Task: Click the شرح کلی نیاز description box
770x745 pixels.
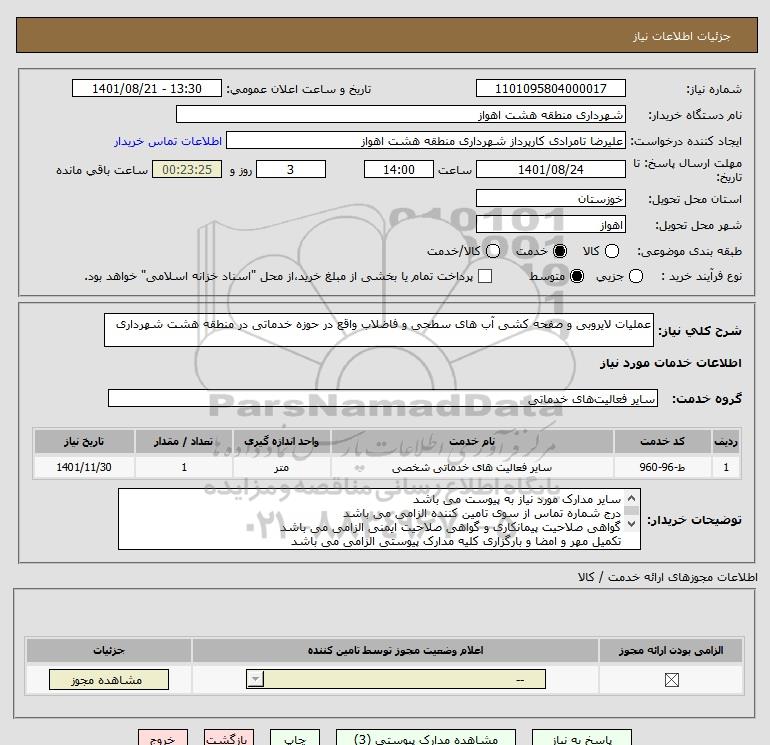Action: 379,330
